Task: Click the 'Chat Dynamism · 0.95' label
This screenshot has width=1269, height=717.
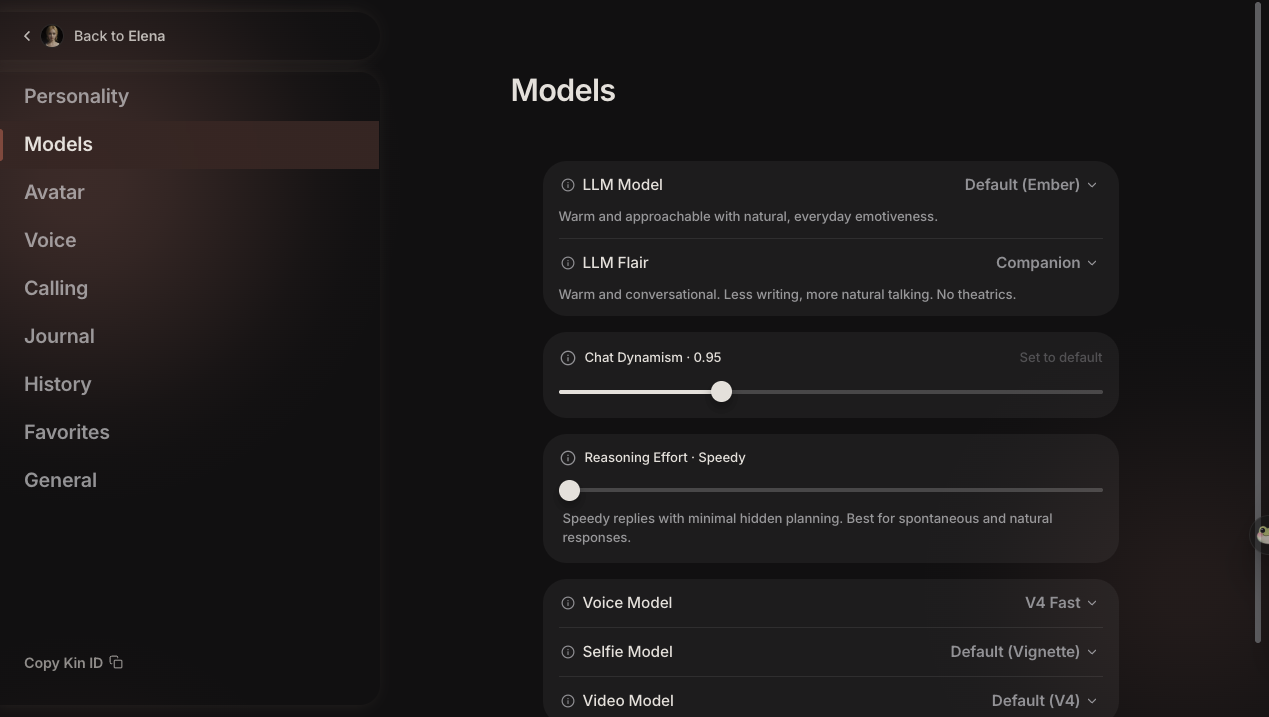Action: (652, 357)
